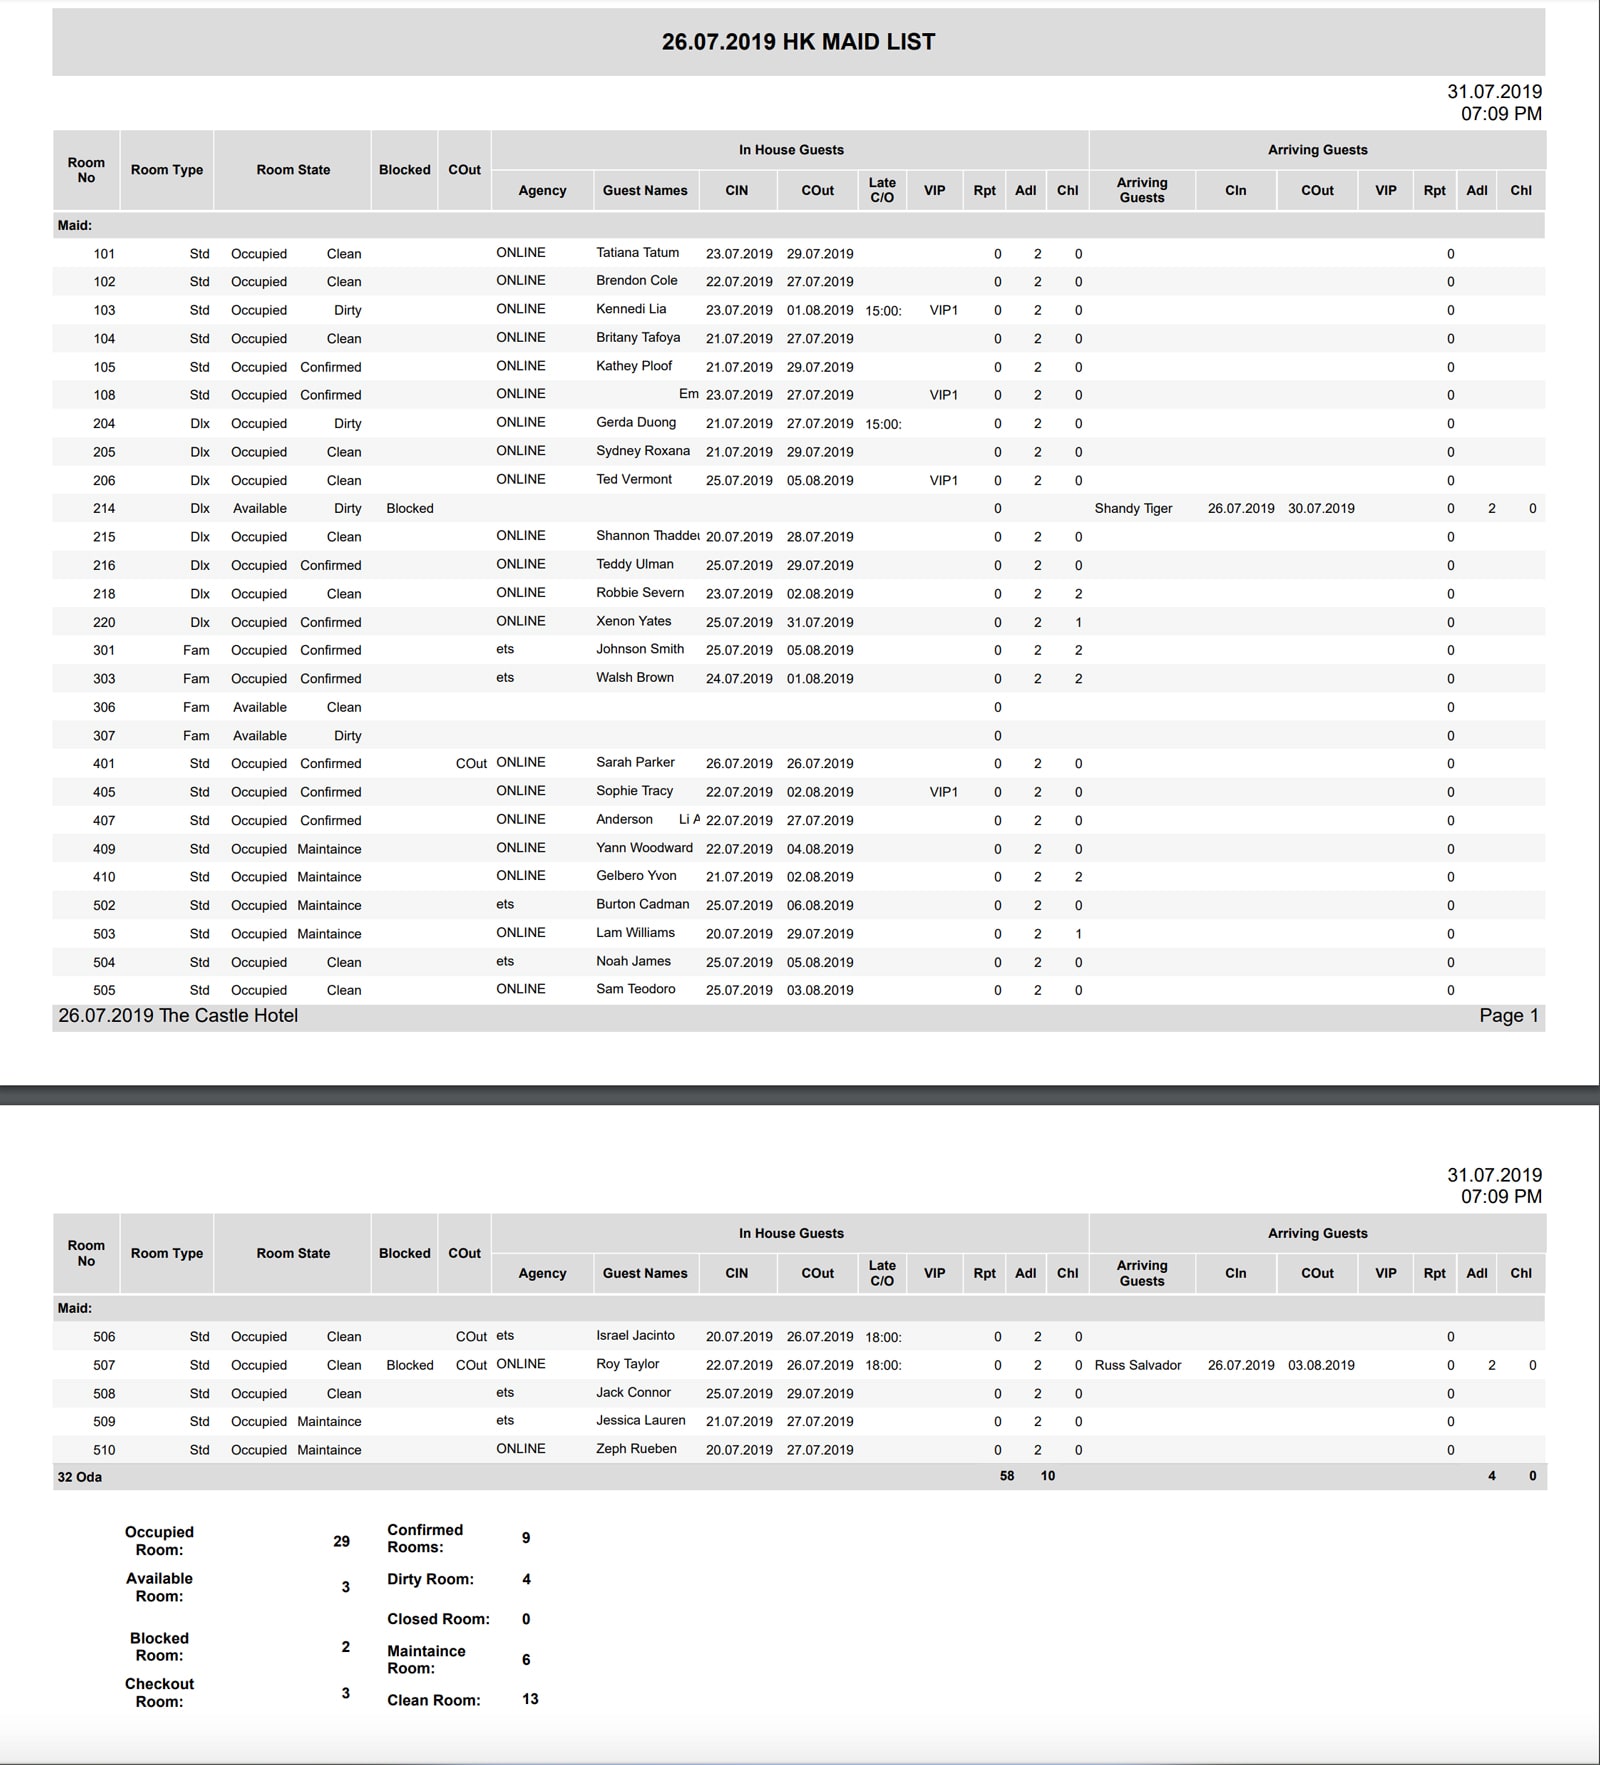Click room number 510
Viewport: 1600px width, 1765px height.
pos(104,1450)
